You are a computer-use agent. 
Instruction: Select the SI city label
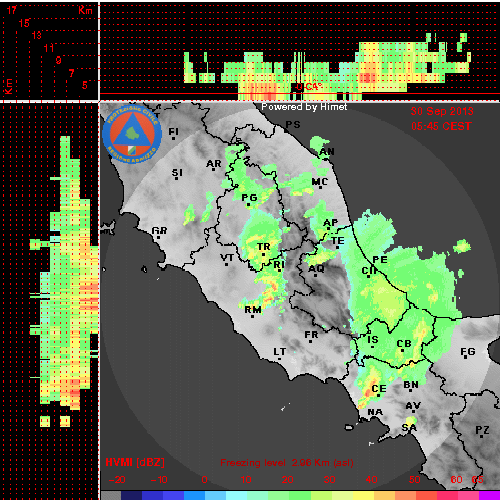(177, 173)
